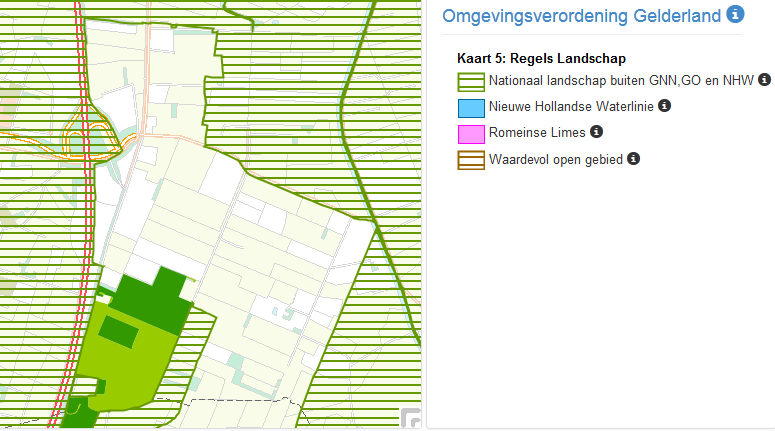This screenshot has height=431, width=775.
Task: Click the brown Waardevol open gebied swatch
Action: [471, 161]
